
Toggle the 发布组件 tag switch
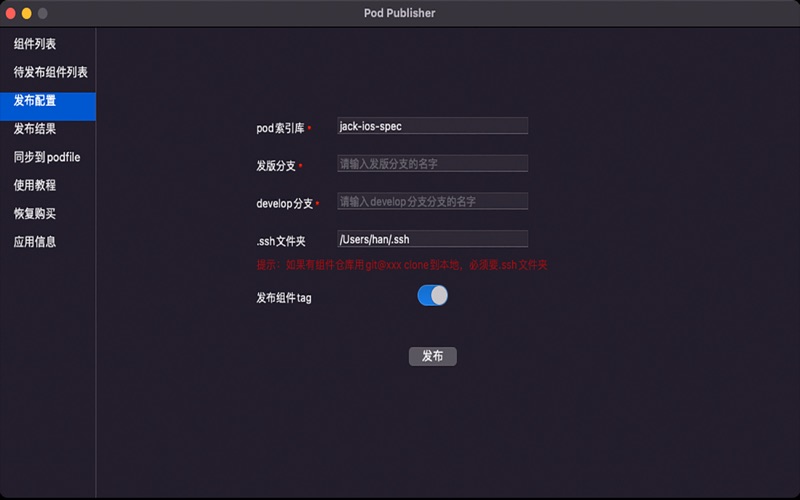click(433, 295)
